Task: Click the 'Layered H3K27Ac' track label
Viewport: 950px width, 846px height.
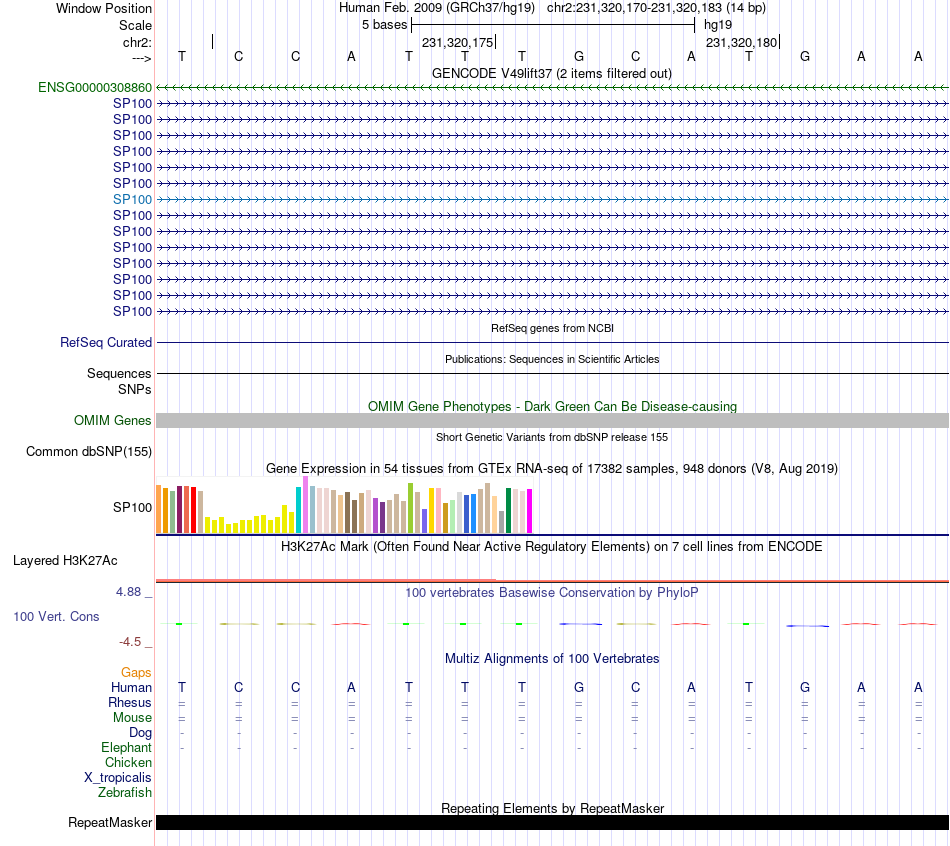Action: pyautogui.click(x=65, y=561)
